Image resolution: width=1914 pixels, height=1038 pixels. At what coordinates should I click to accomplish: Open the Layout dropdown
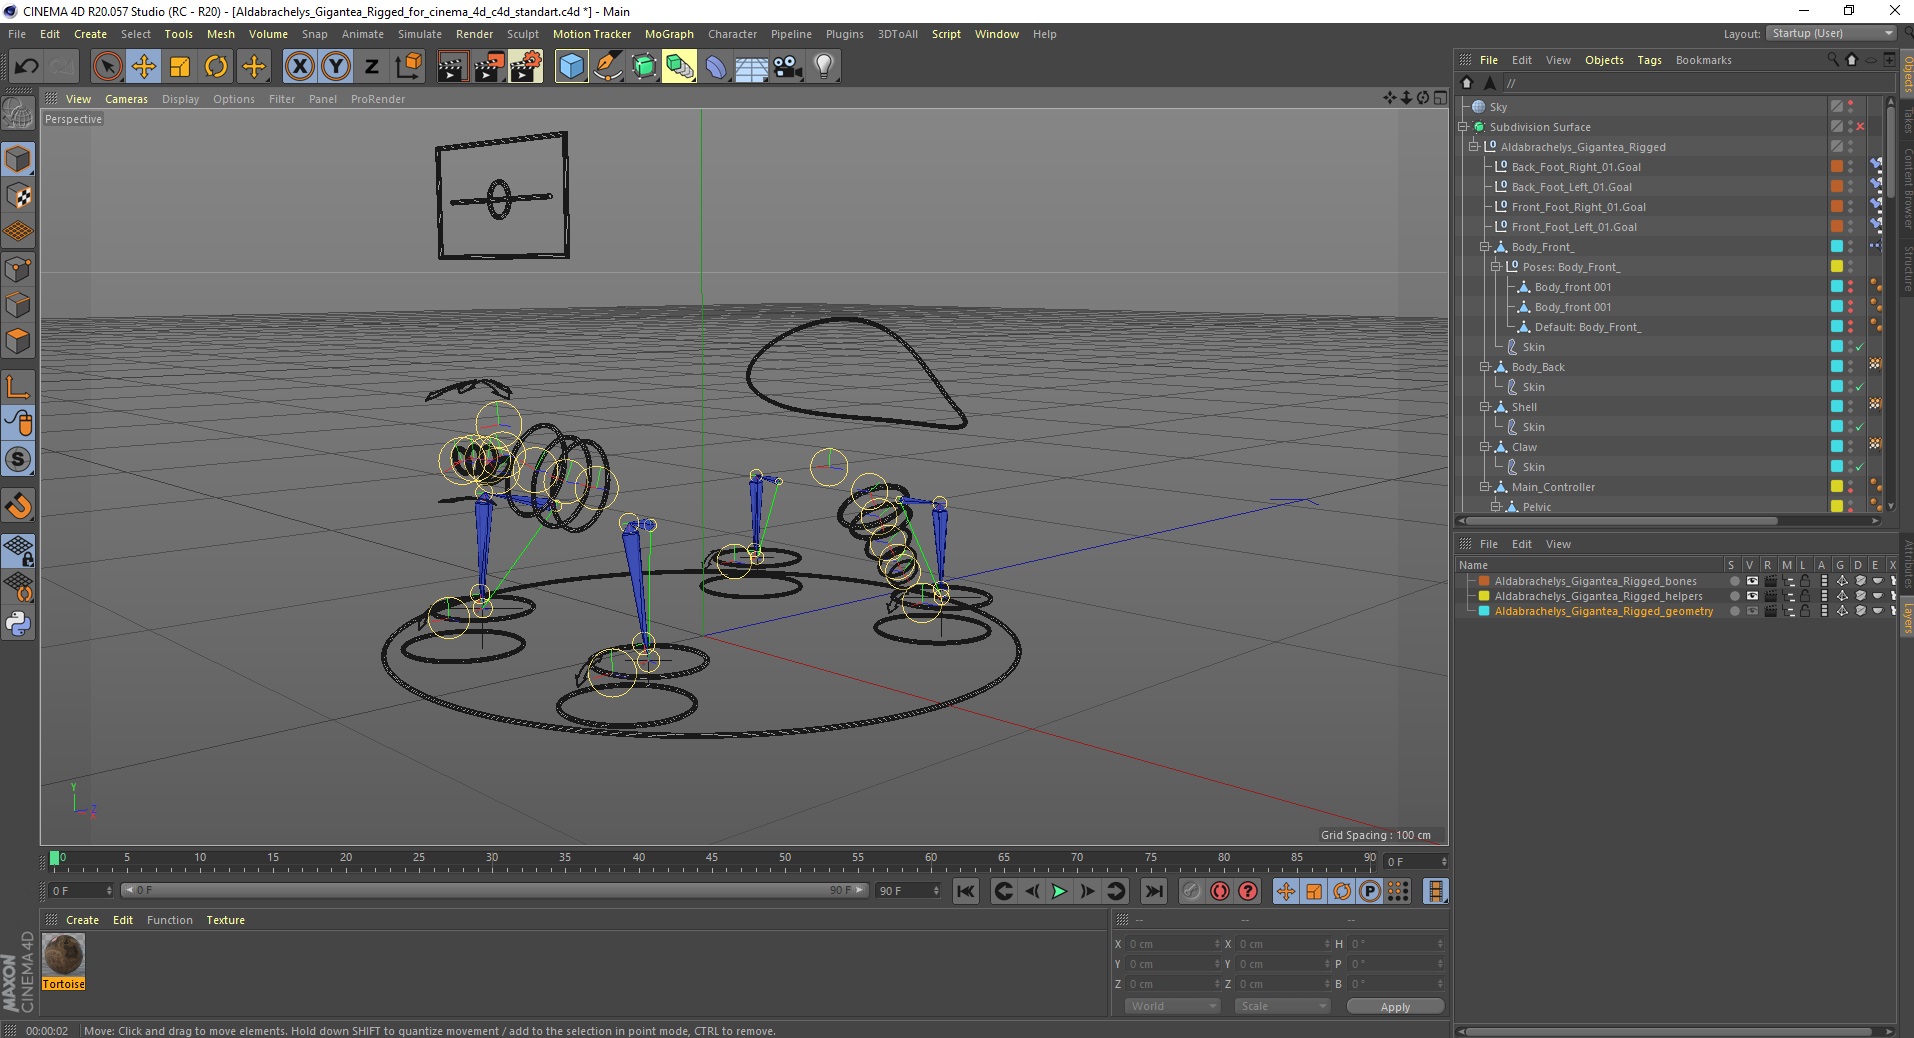(x=1831, y=33)
